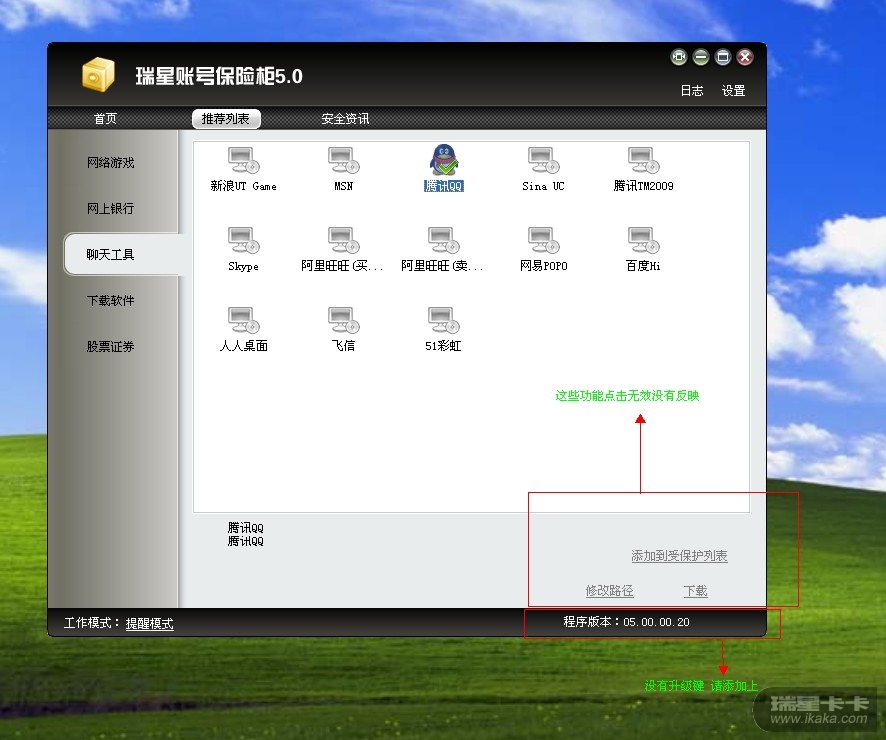Switch to the 推荐列表 tab
The image size is (886, 740).
[226, 119]
